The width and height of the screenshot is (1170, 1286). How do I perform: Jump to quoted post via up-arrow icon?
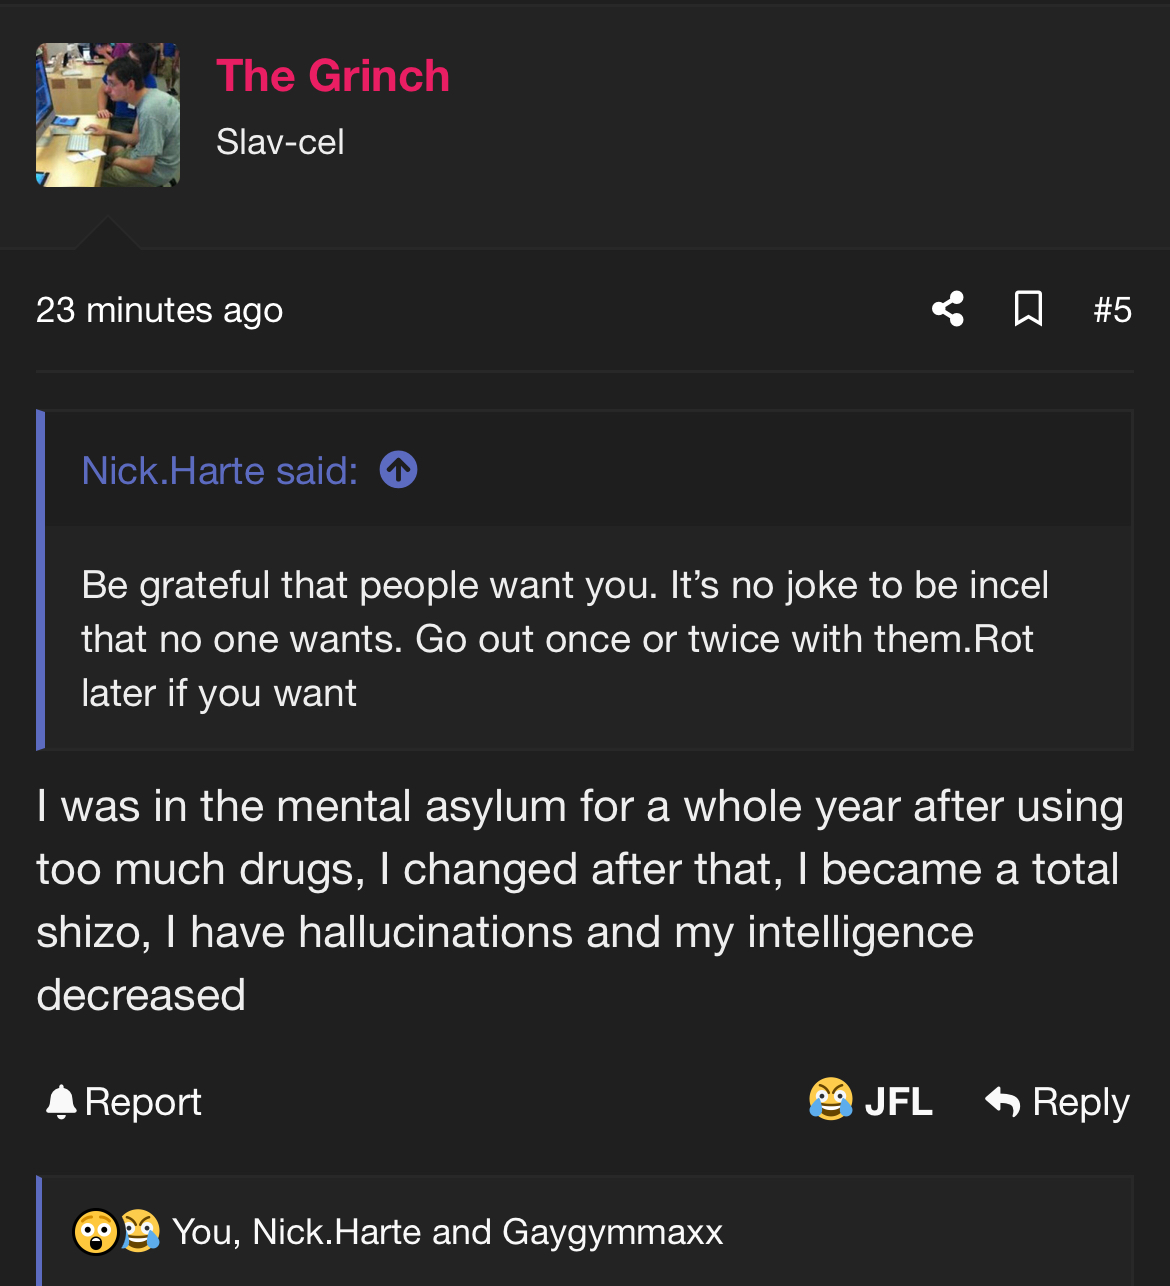(399, 470)
